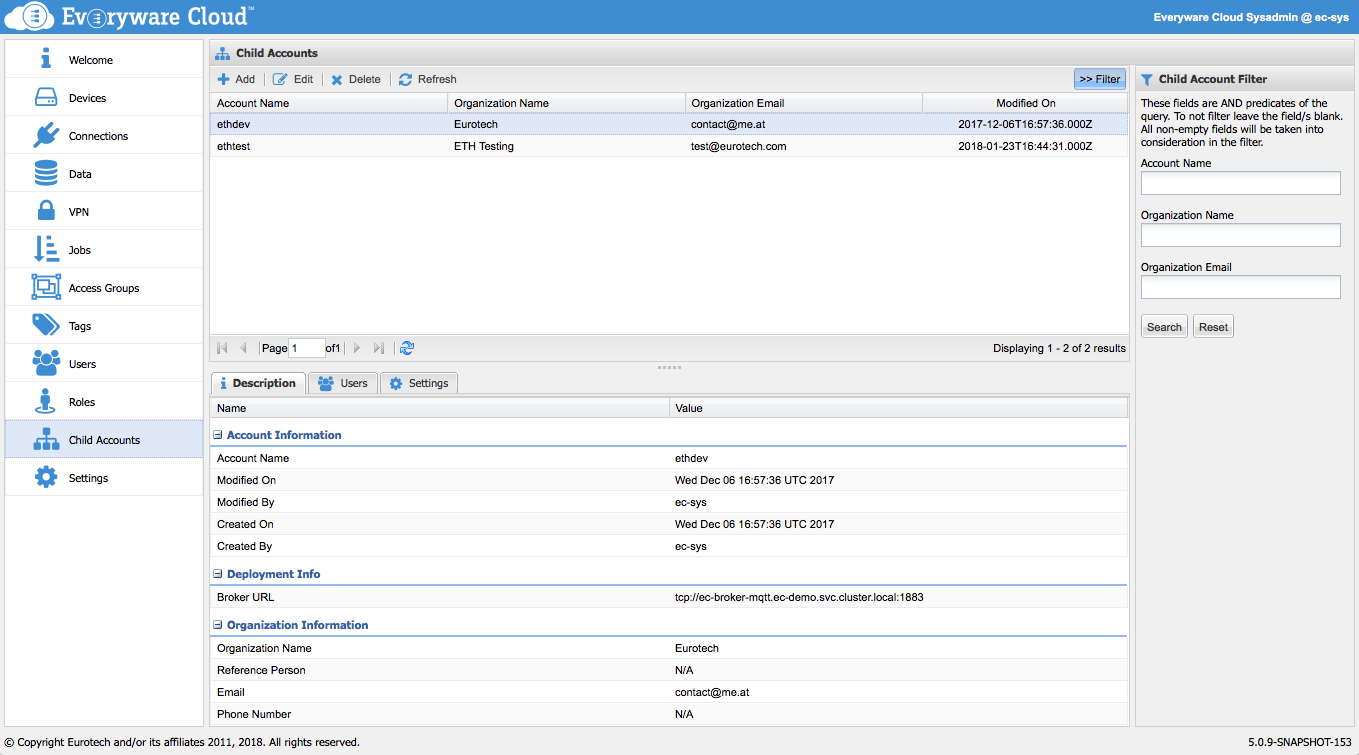The width and height of the screenshot is (1359, 755).
Task: Click the paging toolbar refresh icon
Action: 406,348
